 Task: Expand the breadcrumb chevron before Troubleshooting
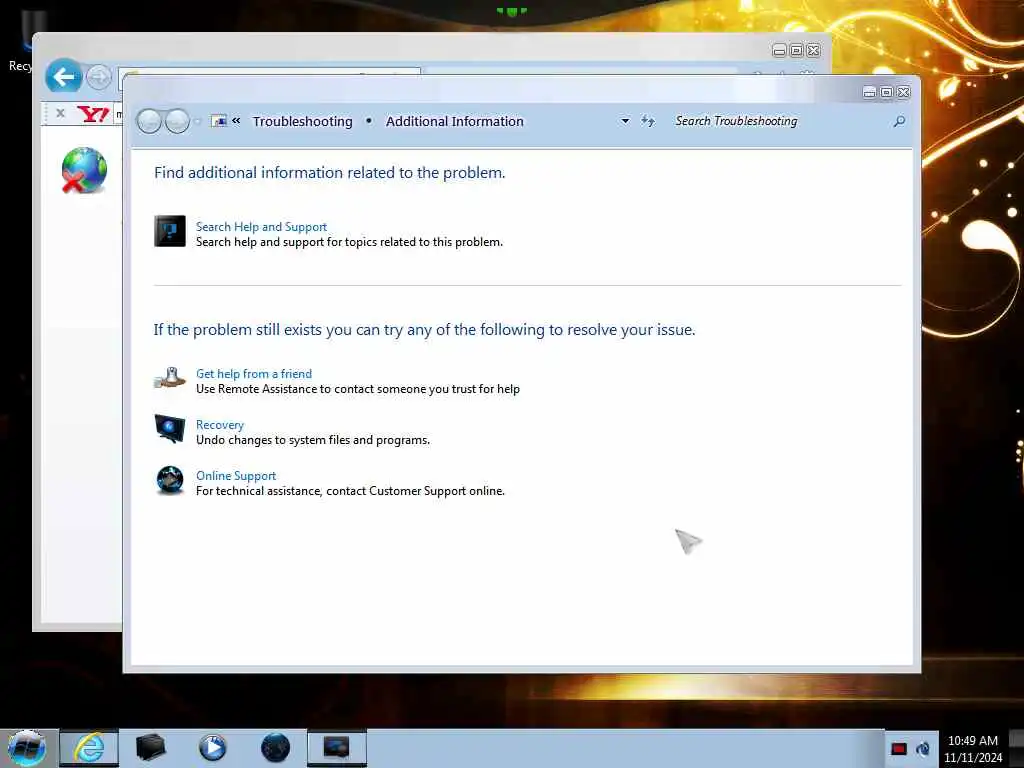pos(236,121)
